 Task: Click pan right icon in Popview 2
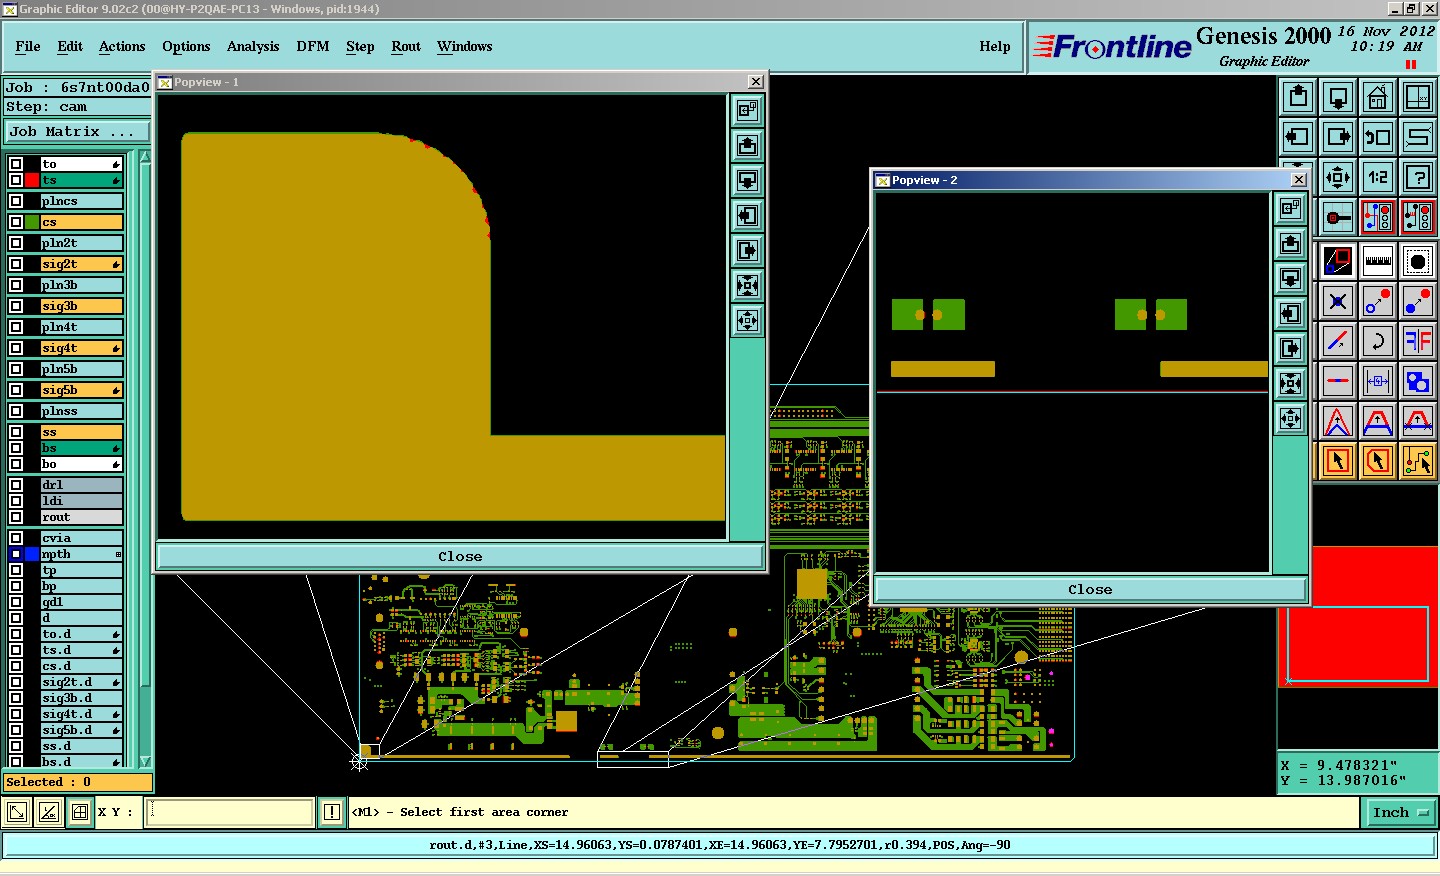click(x=1291, y=348)
